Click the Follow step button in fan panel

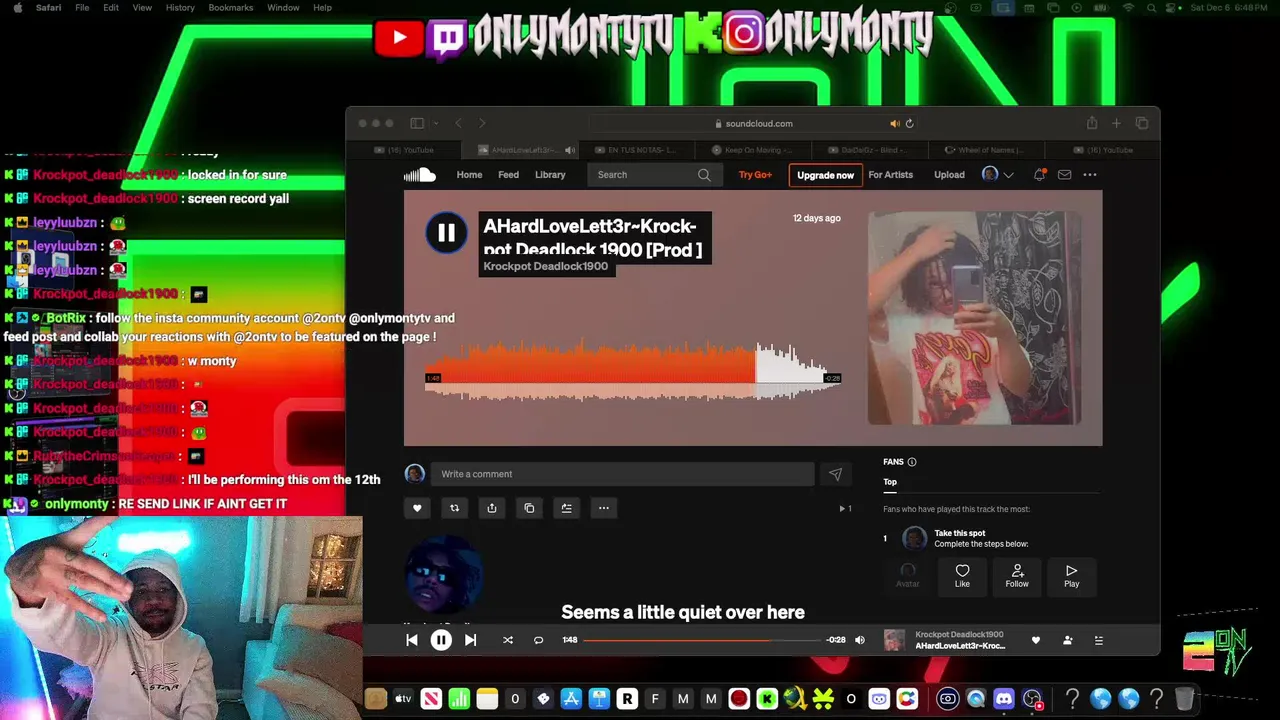[1017, 576]
